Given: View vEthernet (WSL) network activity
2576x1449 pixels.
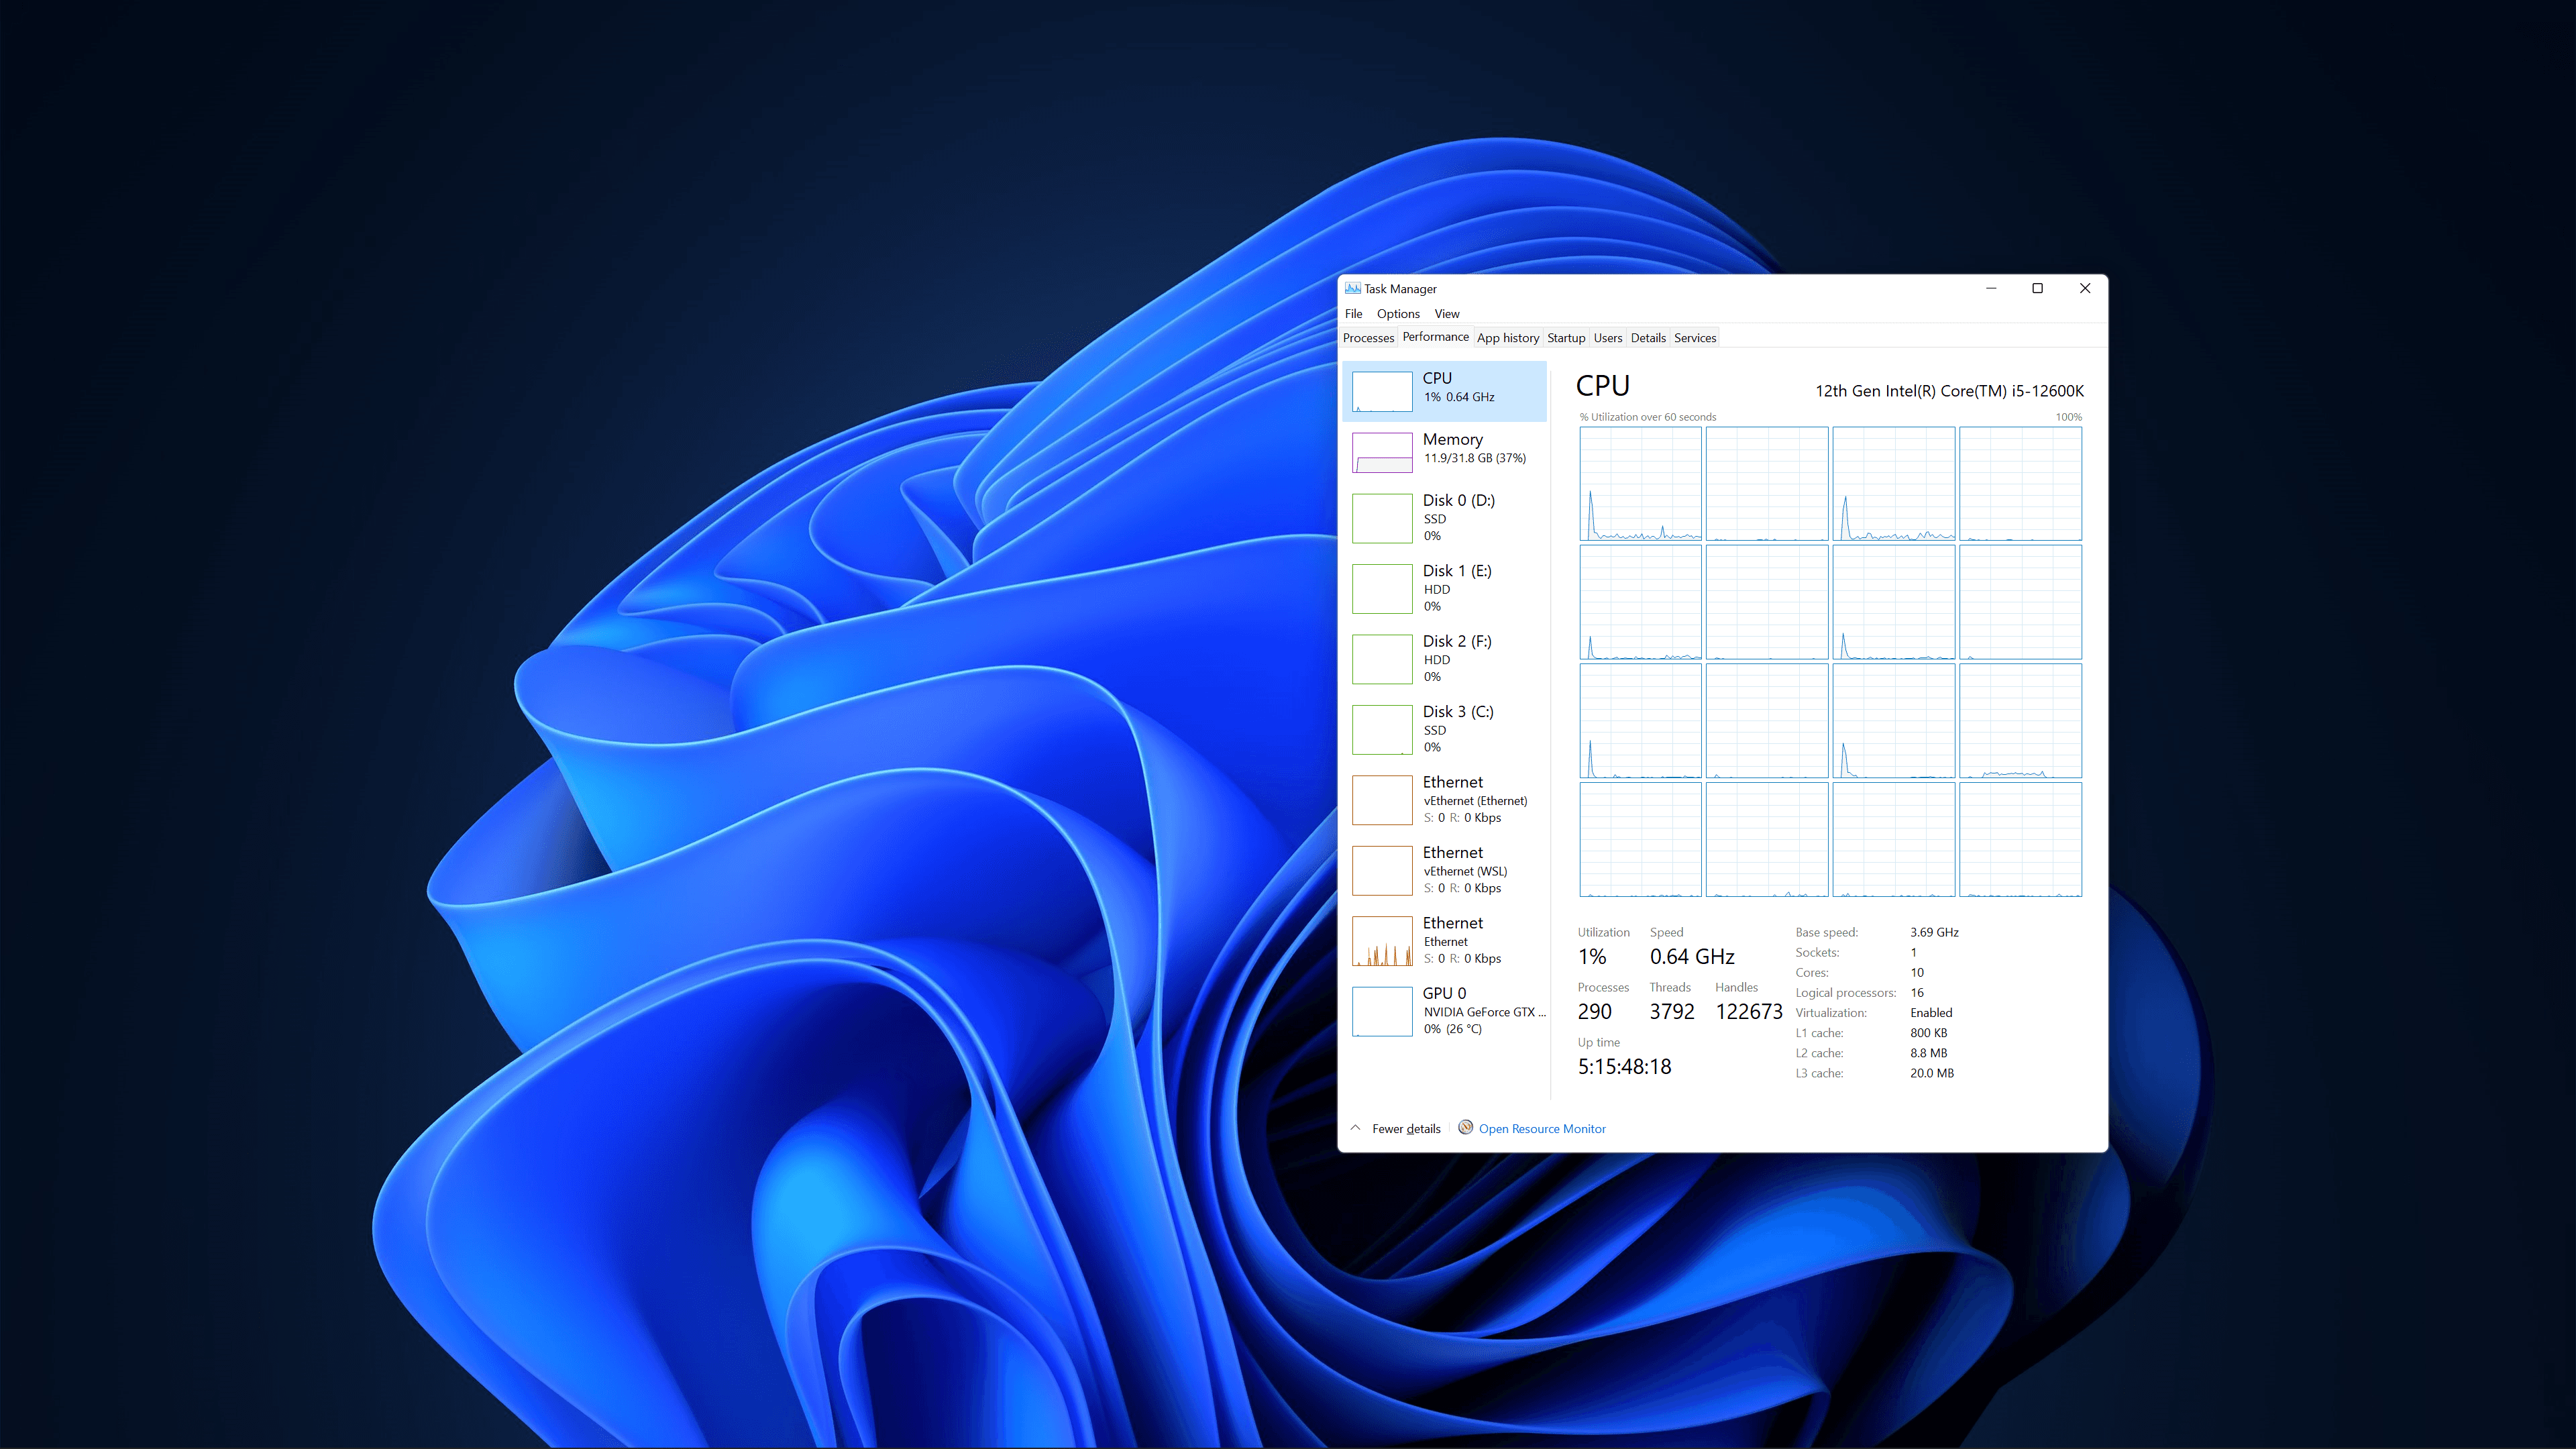Looking at the screenshot, I should point(1447,869).
